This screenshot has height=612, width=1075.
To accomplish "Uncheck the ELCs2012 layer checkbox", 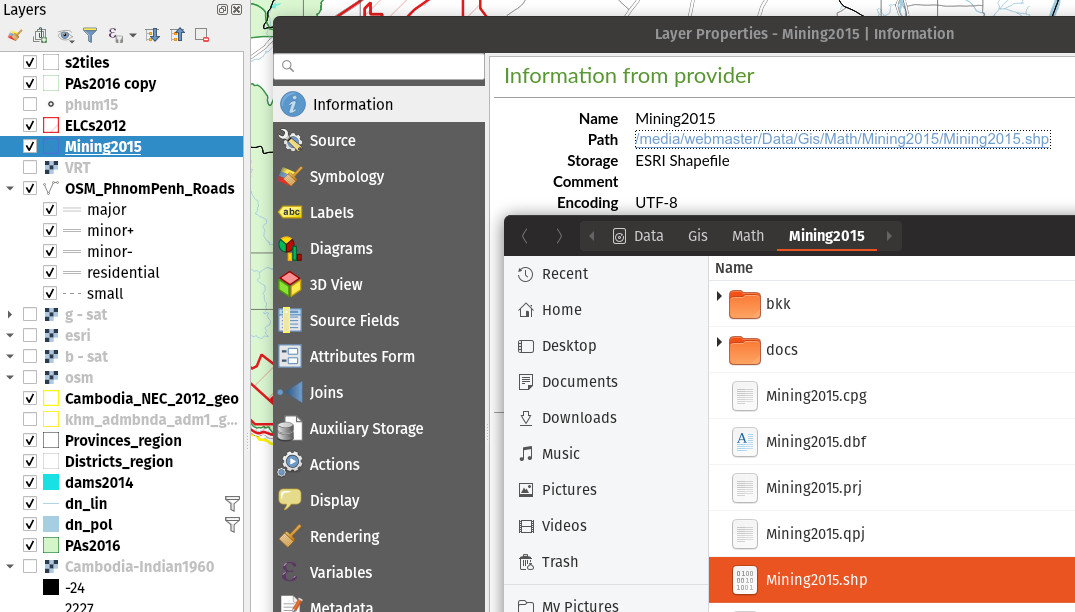I will point(30,126).
